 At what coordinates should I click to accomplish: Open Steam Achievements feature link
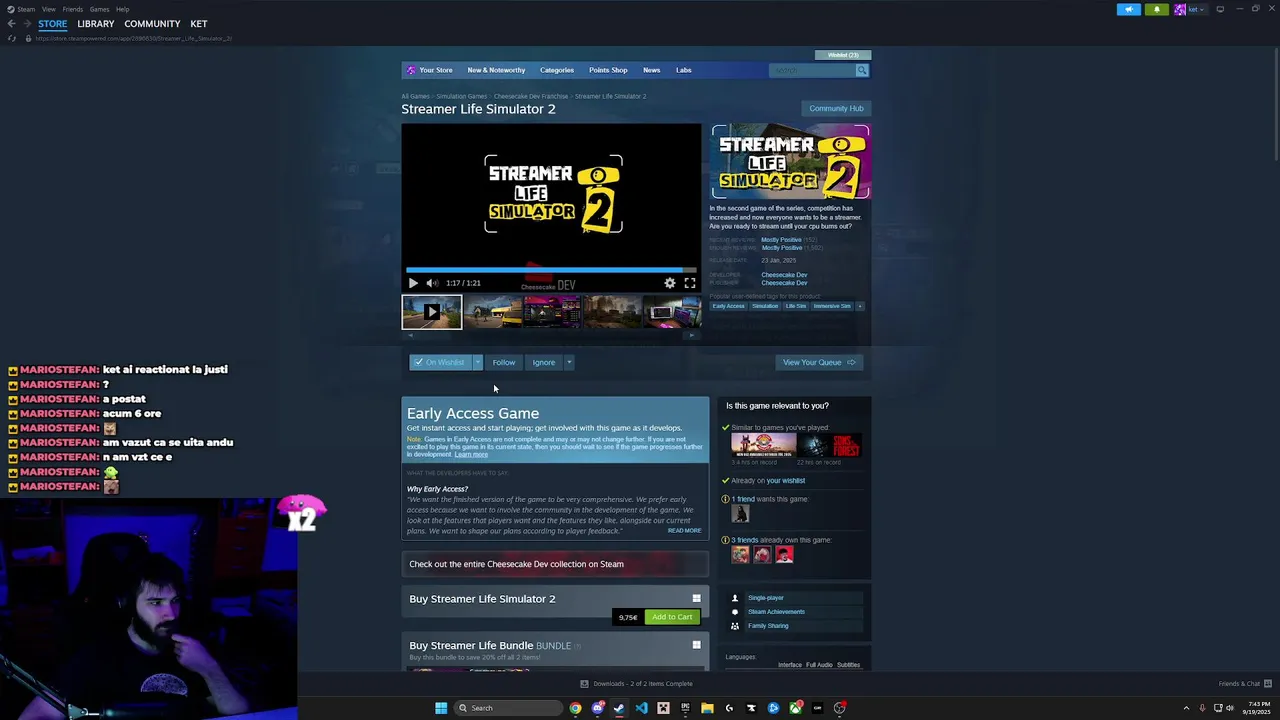pyautogui.click(x=776, y=612)
